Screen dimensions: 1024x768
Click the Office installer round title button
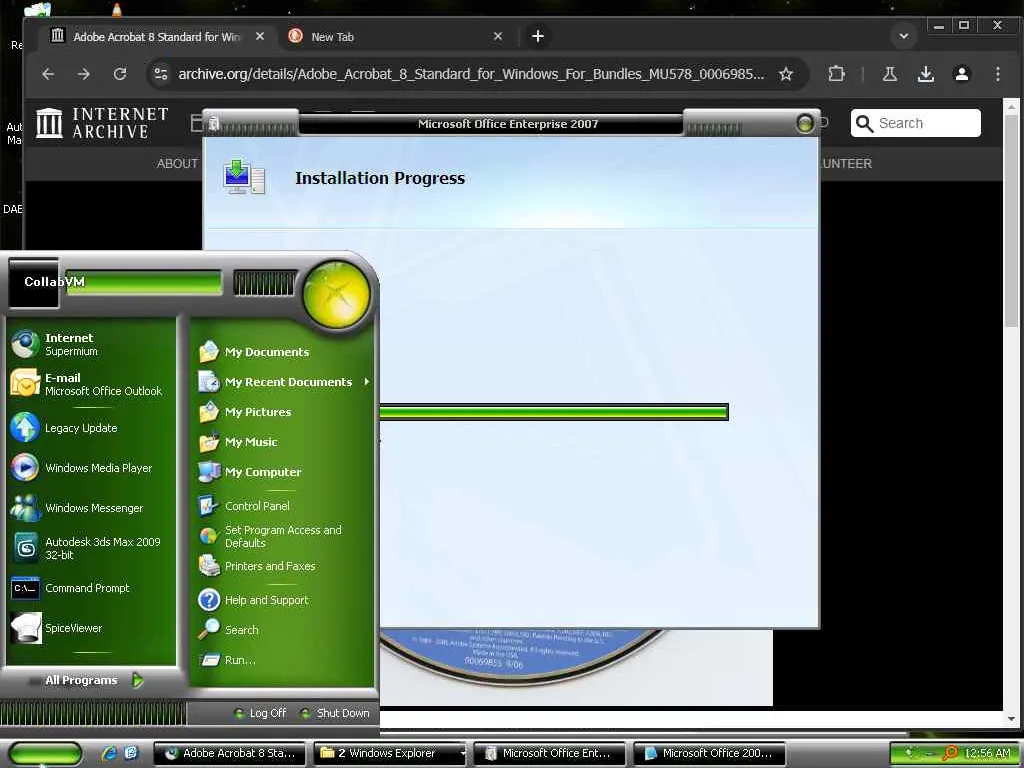(805, 123)
